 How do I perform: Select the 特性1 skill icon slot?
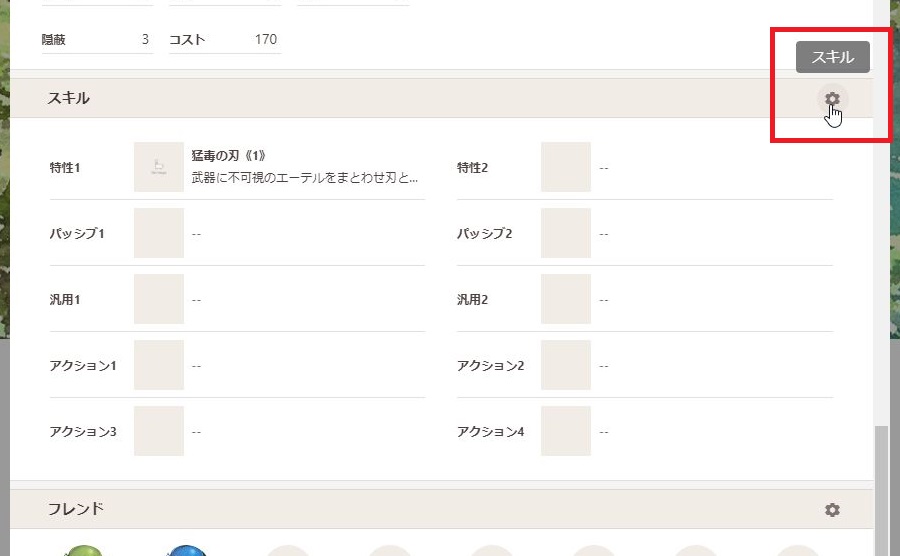coord(159,167)
